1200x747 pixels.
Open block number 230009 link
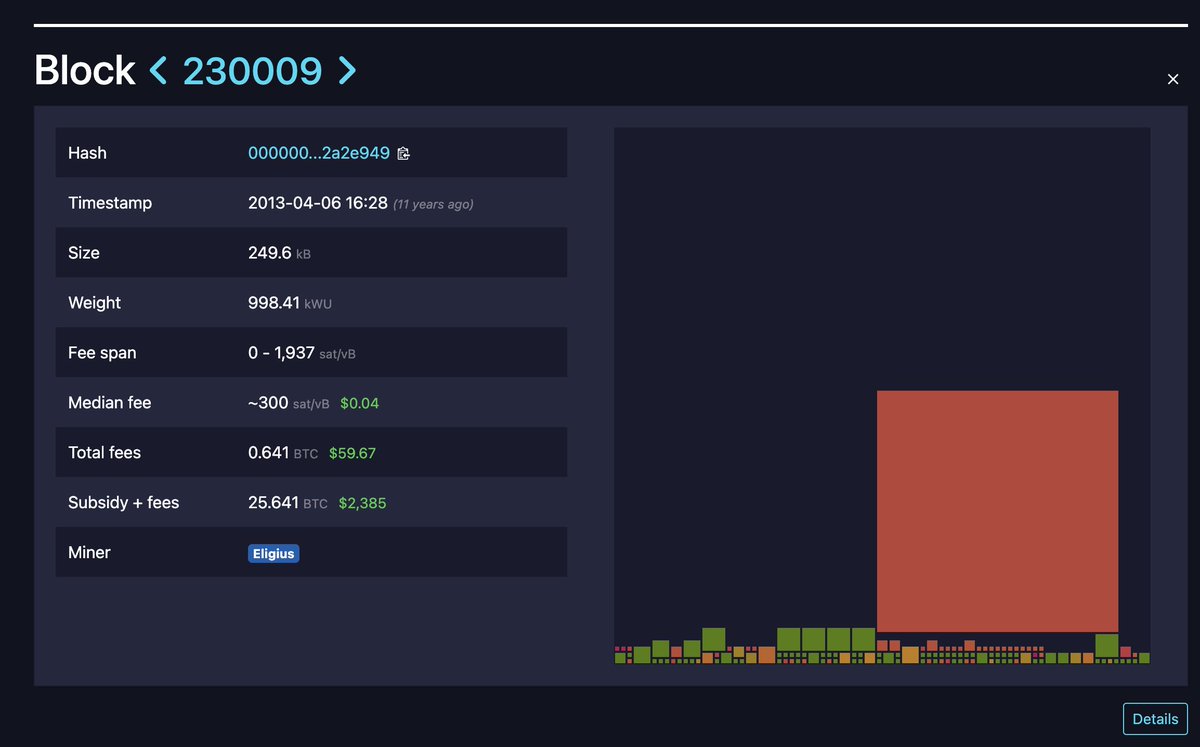(252, 70)
